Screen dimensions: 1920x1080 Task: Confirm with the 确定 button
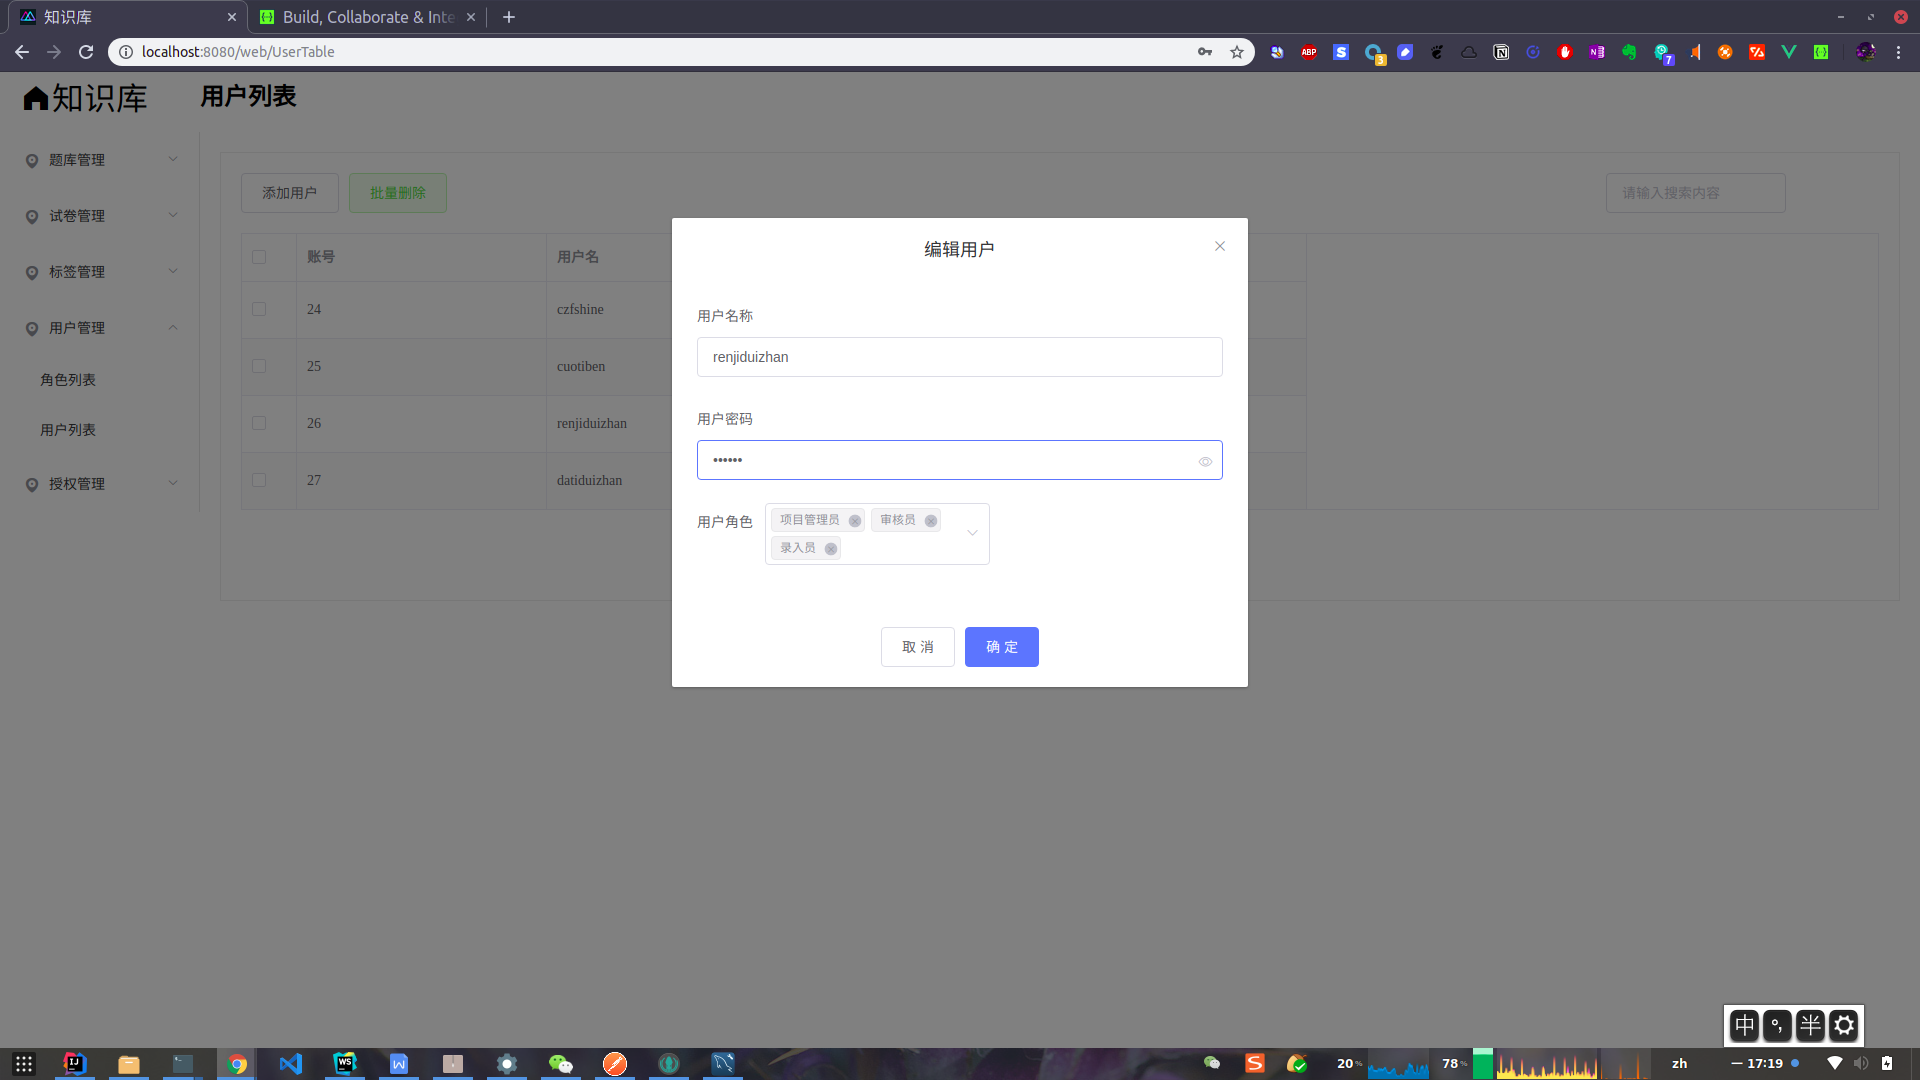[x=1001, y=647]
